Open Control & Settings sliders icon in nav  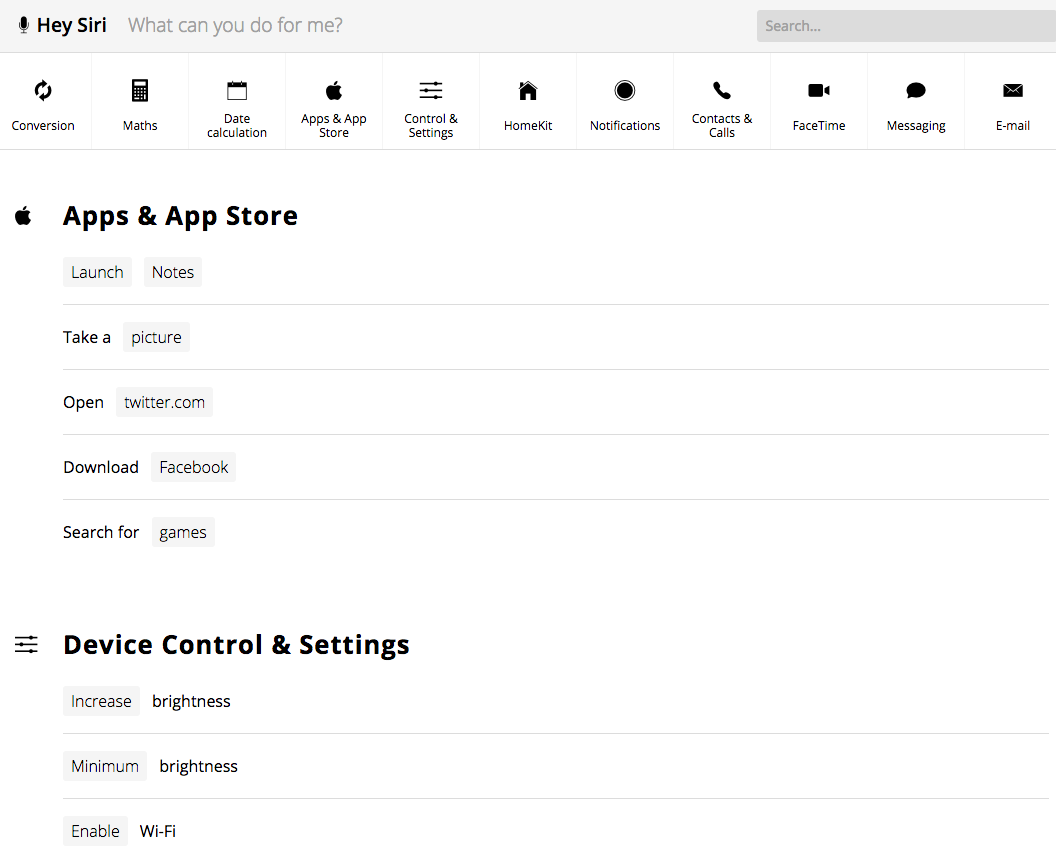(x=431, y=90)
